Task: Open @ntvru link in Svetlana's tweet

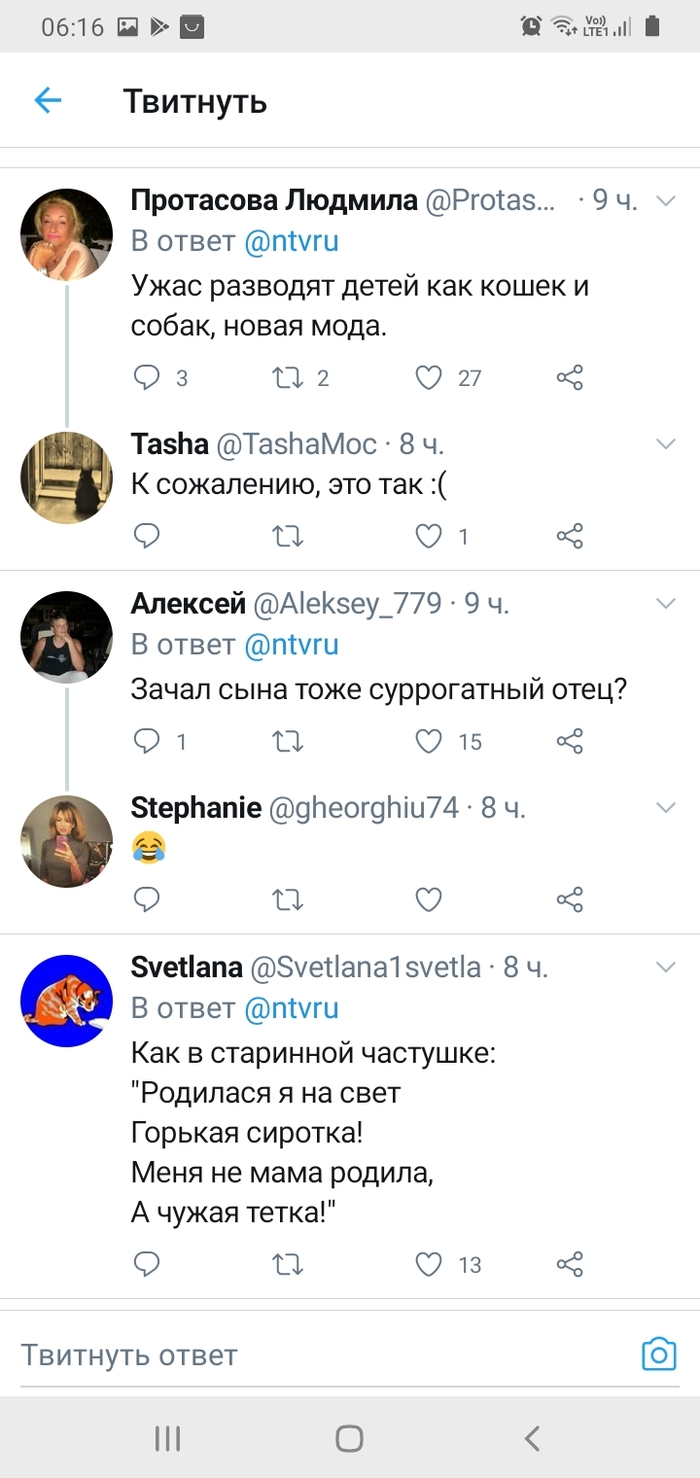Action: coord(292,1009)
